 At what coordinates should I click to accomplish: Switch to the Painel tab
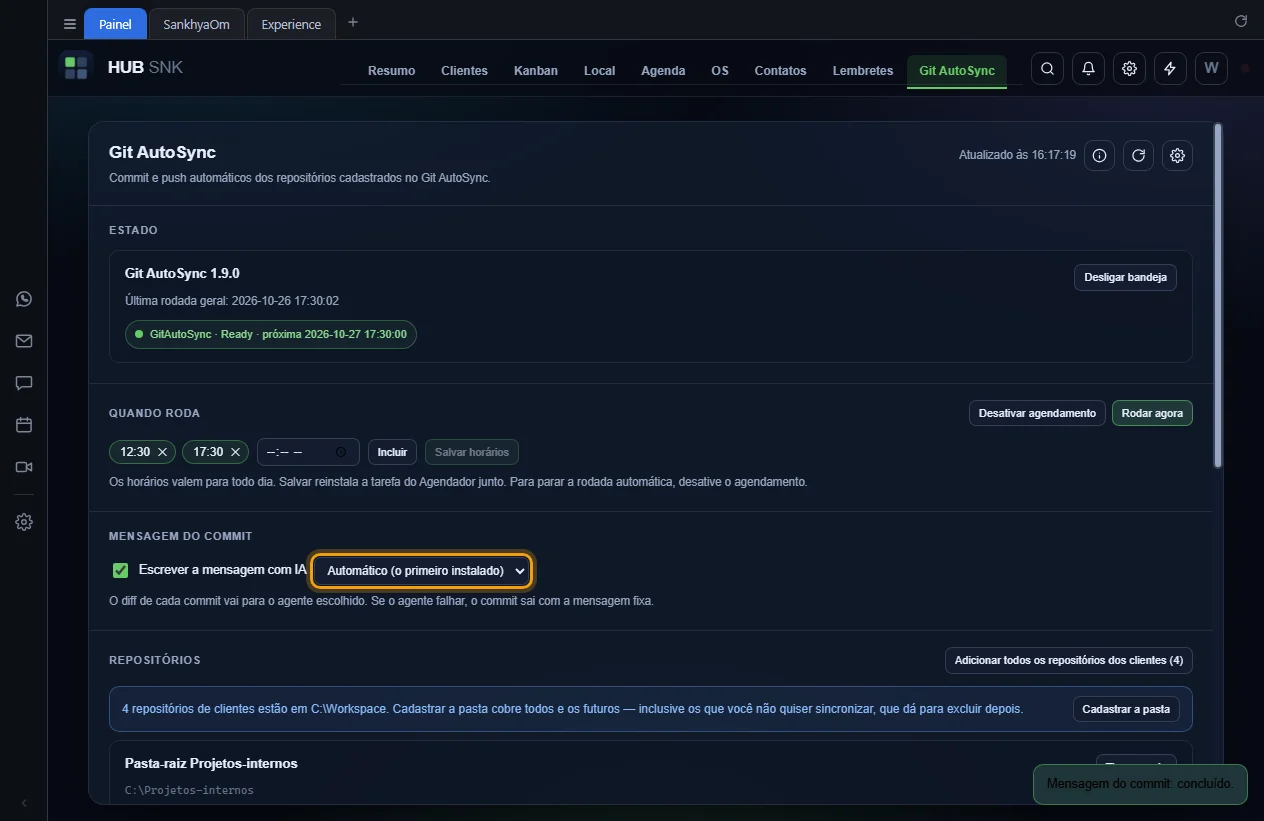point(115,24)
